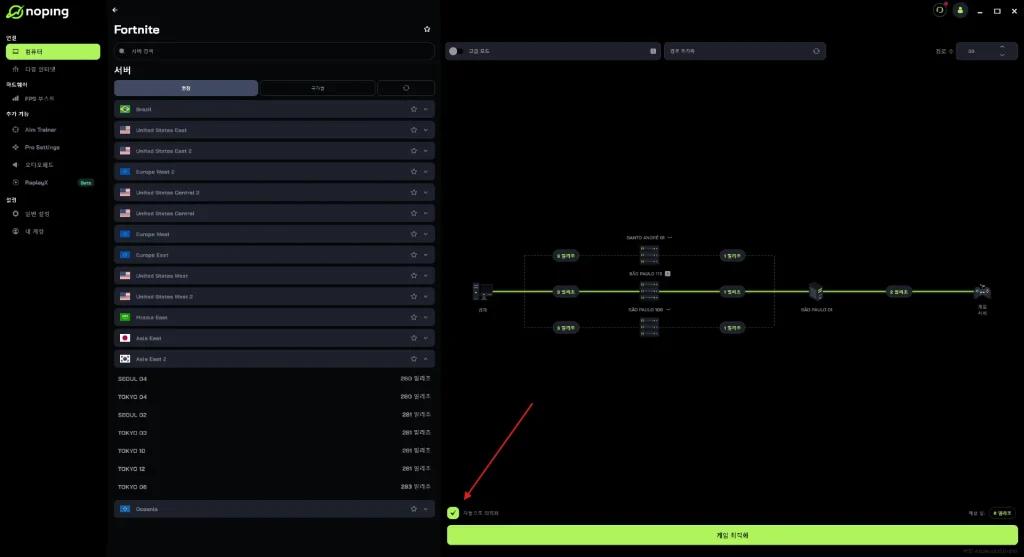The width and height of the screenshot is (1024, 557).
Task: Star the Europe West 2 server
Action: [413, 172]
